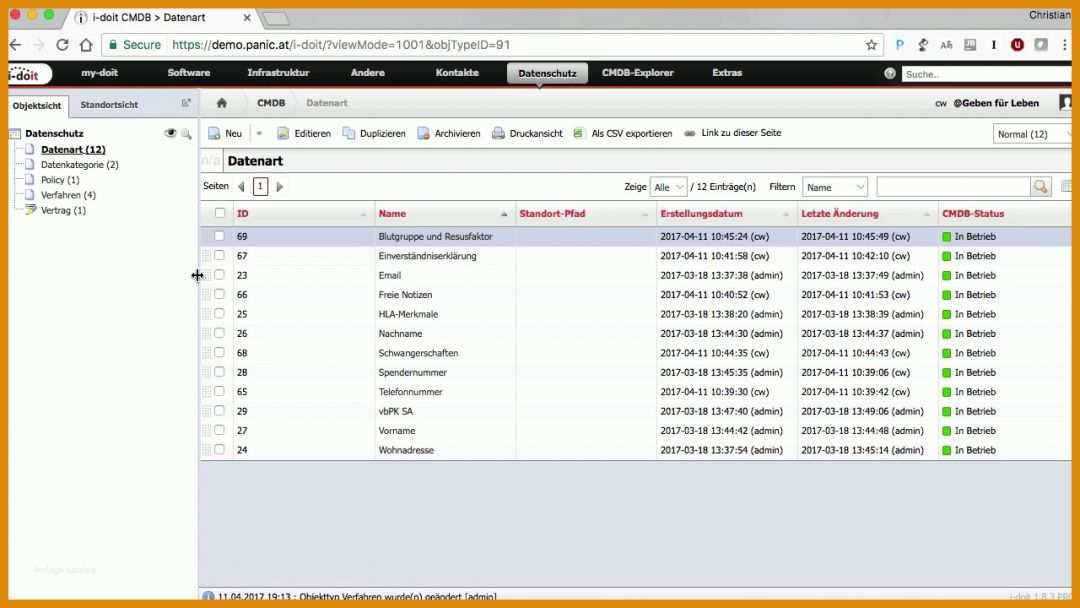1080x608 pixels.
Task: Open the Zeige Alle dropdown
Action: (x=668, y=187)
